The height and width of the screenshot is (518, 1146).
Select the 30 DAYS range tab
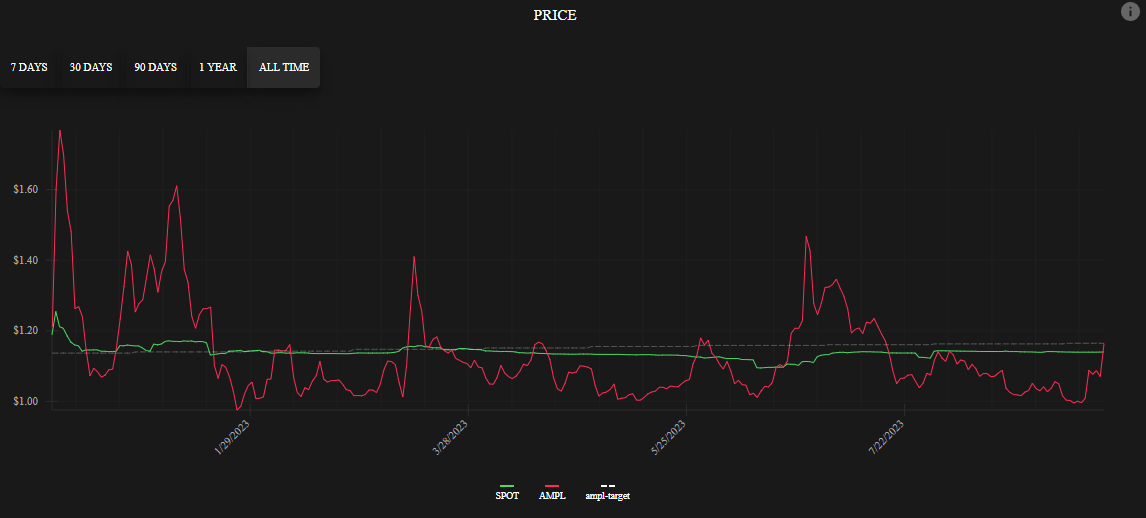coord(91,67)
